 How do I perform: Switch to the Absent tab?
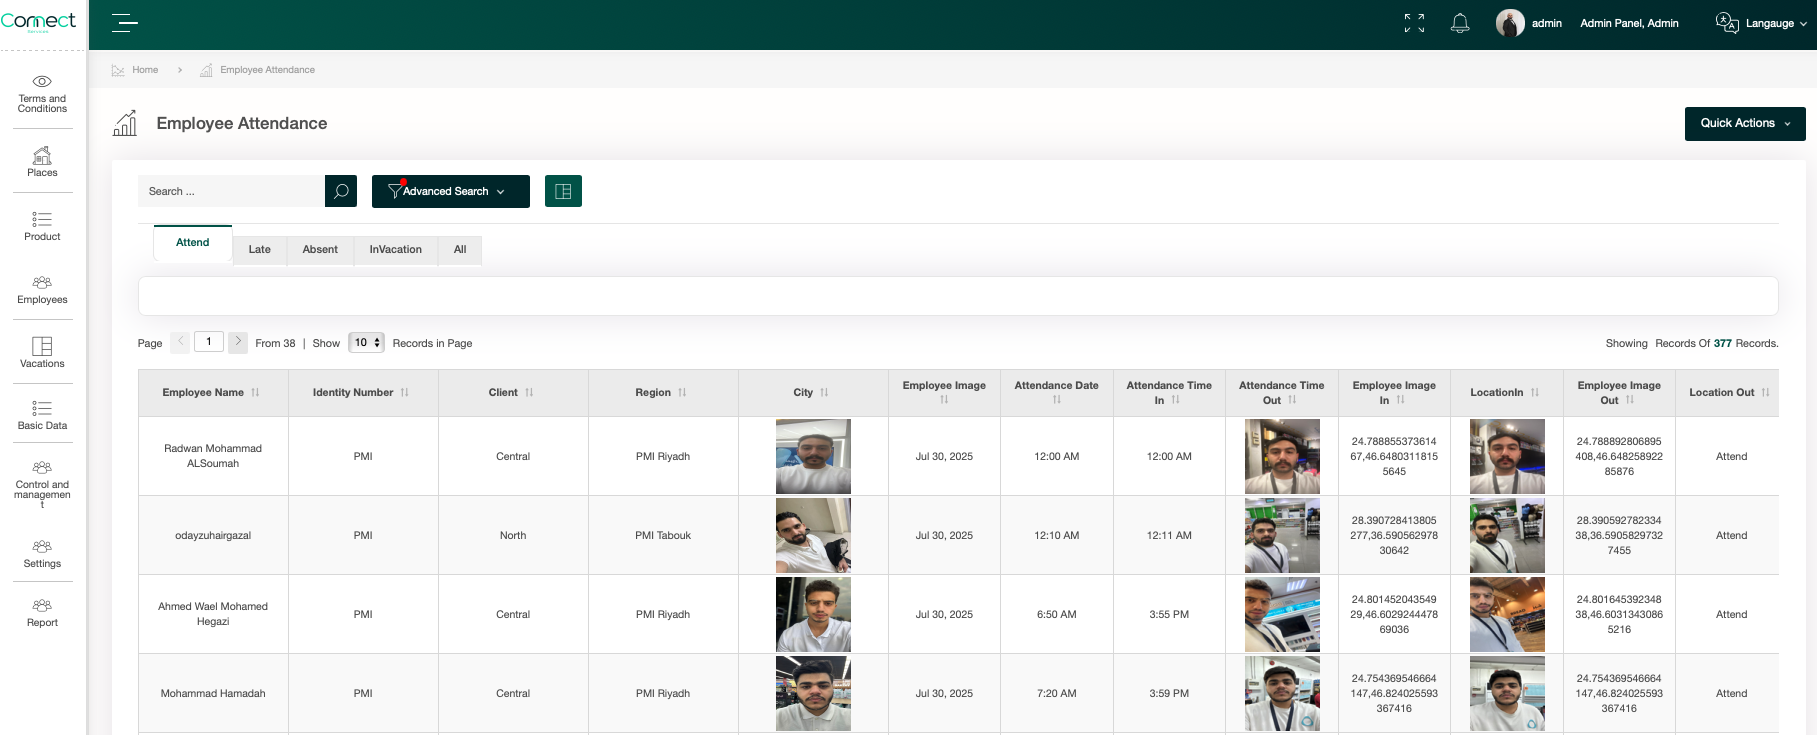coord(320,250)
